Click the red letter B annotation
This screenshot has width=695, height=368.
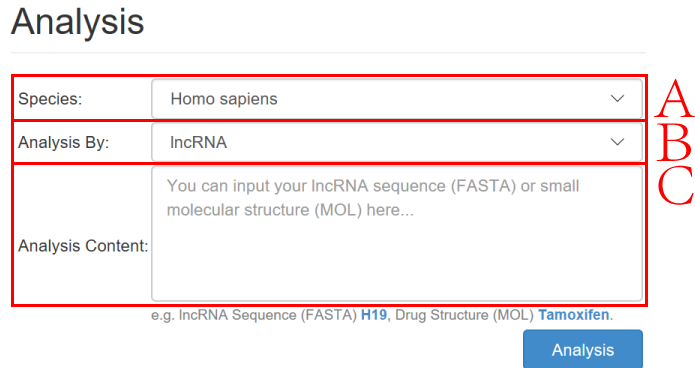674,142
